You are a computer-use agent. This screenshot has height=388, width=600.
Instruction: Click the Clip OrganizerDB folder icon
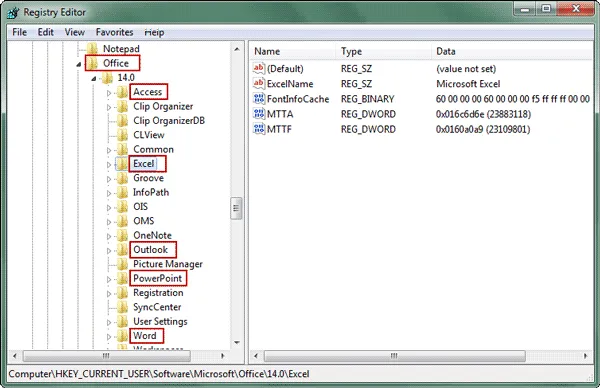[122, 121]
